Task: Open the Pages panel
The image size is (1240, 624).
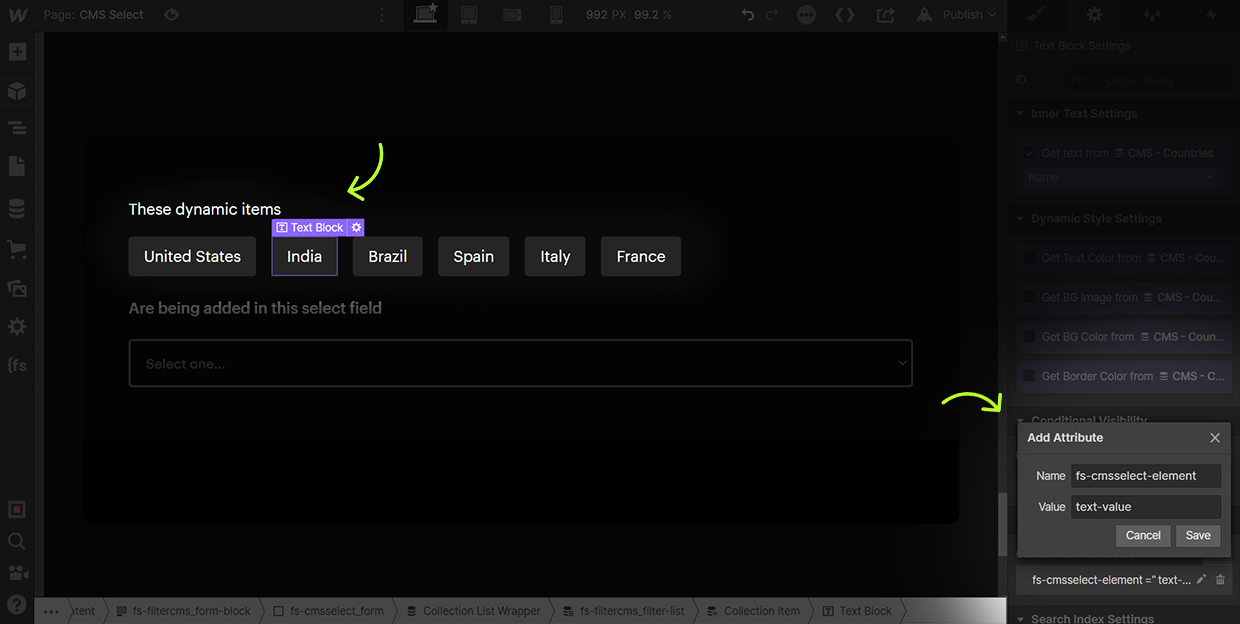Action: coord(17,167)
